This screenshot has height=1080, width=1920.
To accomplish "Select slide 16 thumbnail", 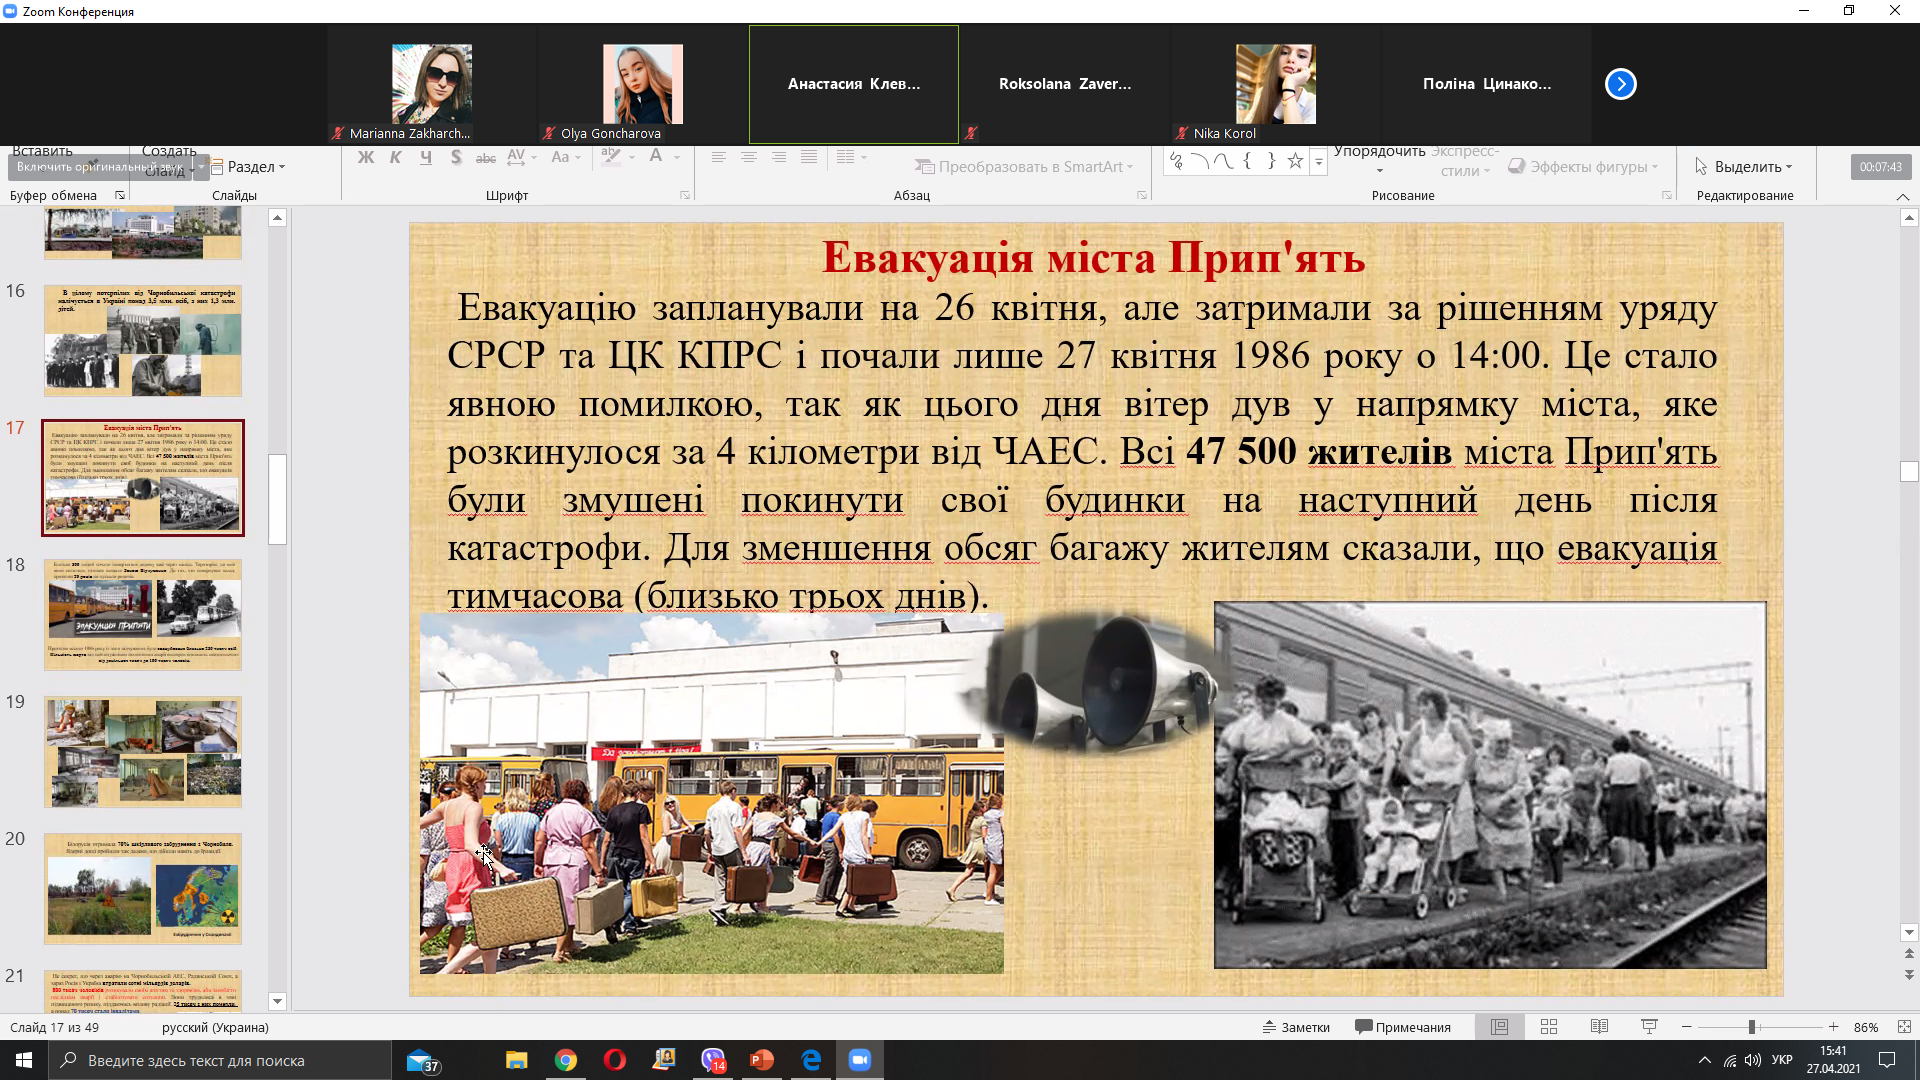I will coord(143,340).
